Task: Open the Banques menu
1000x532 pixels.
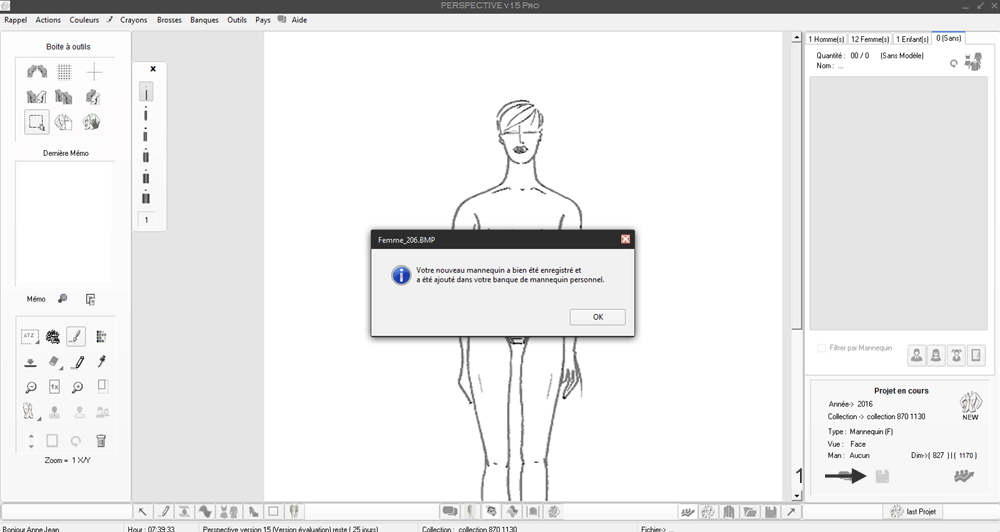Action: click(204, 20)
